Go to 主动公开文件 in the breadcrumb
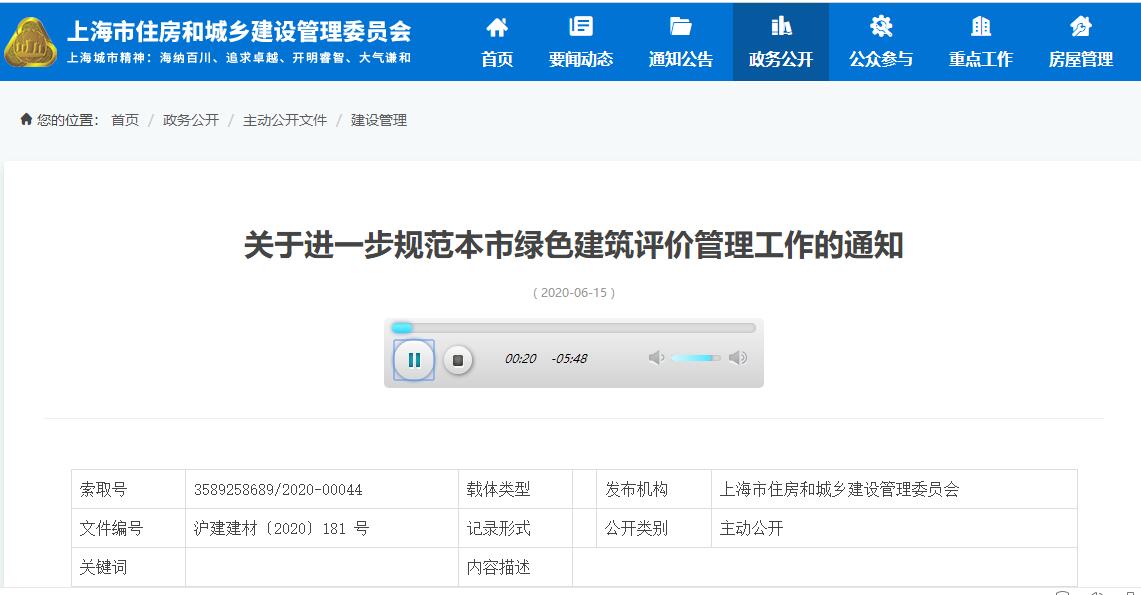 [x=285, y=120]
